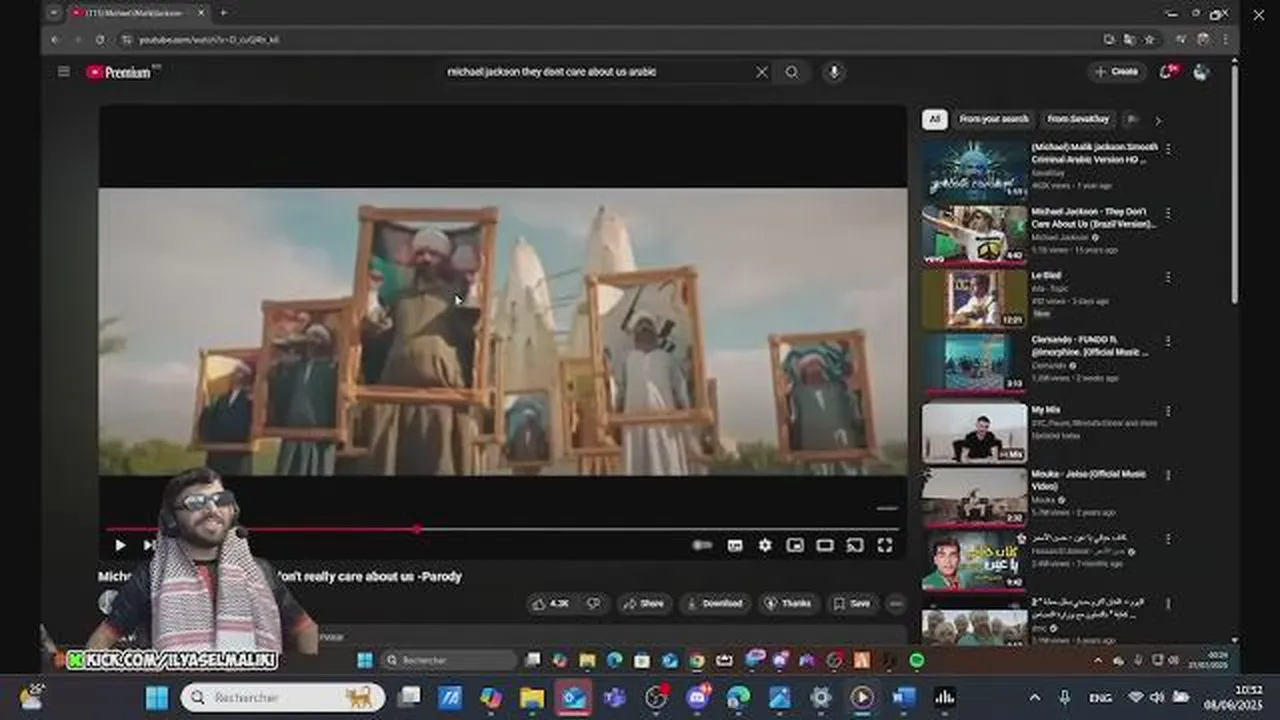Share this video
The width and height of the screenshot is (1280, 720).
click(x=644, y=603)
